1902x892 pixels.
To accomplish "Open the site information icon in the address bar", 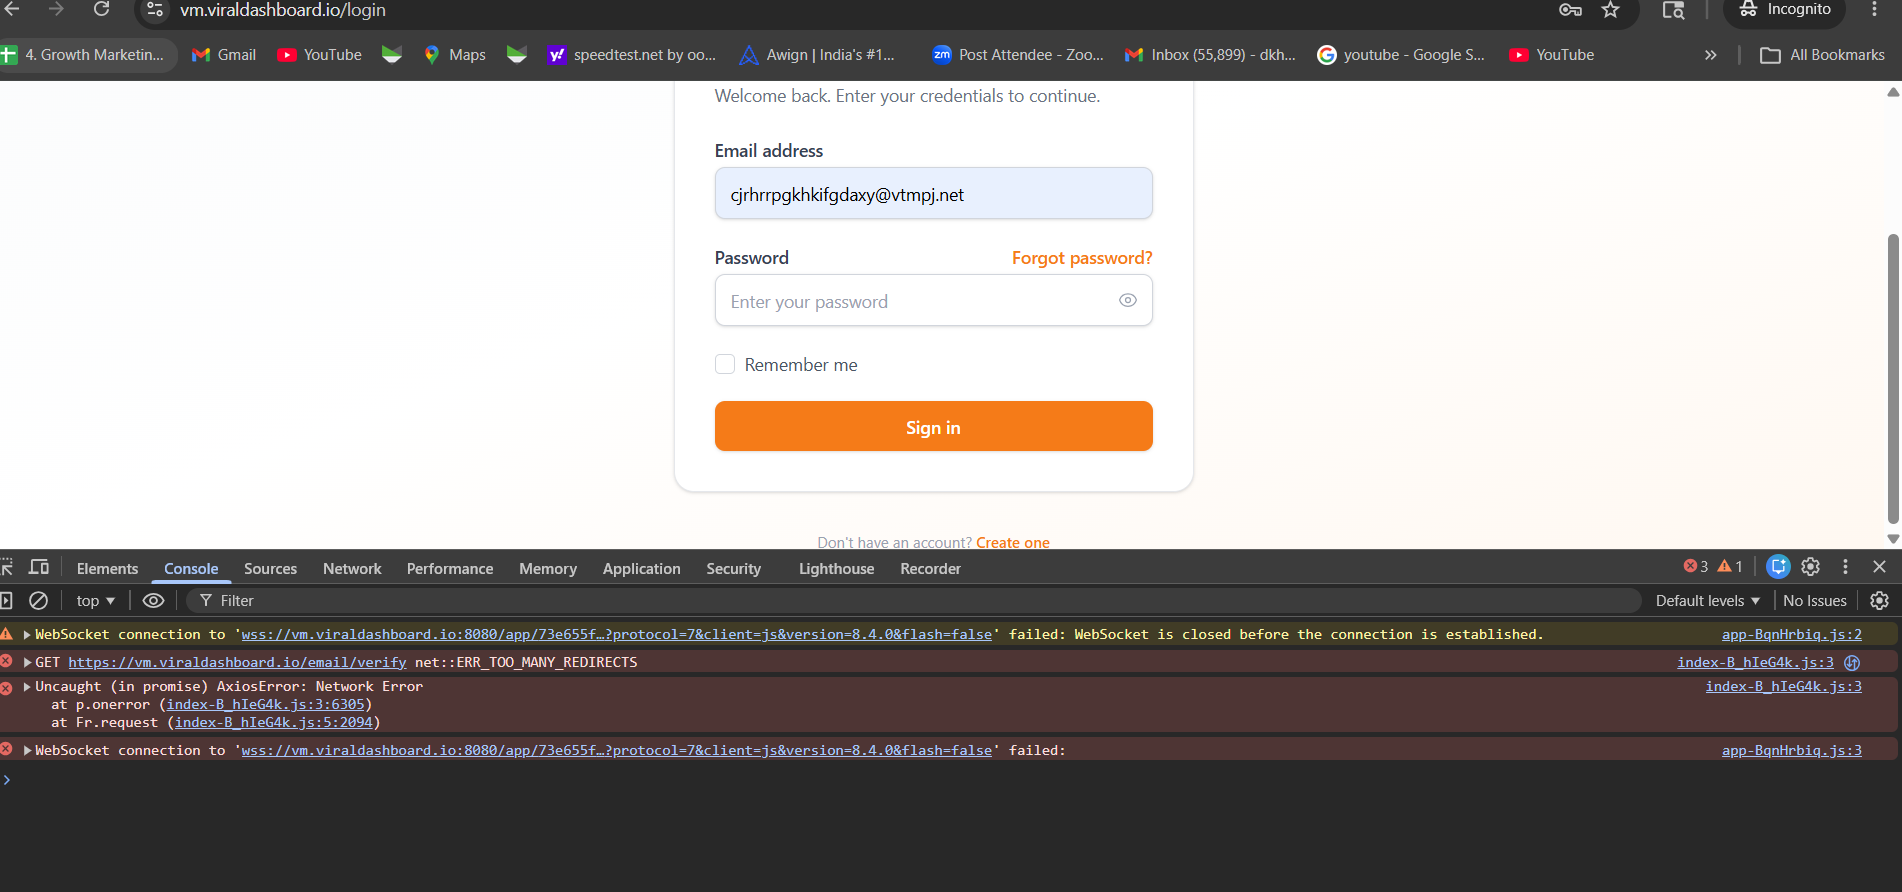I will (155, 10).
